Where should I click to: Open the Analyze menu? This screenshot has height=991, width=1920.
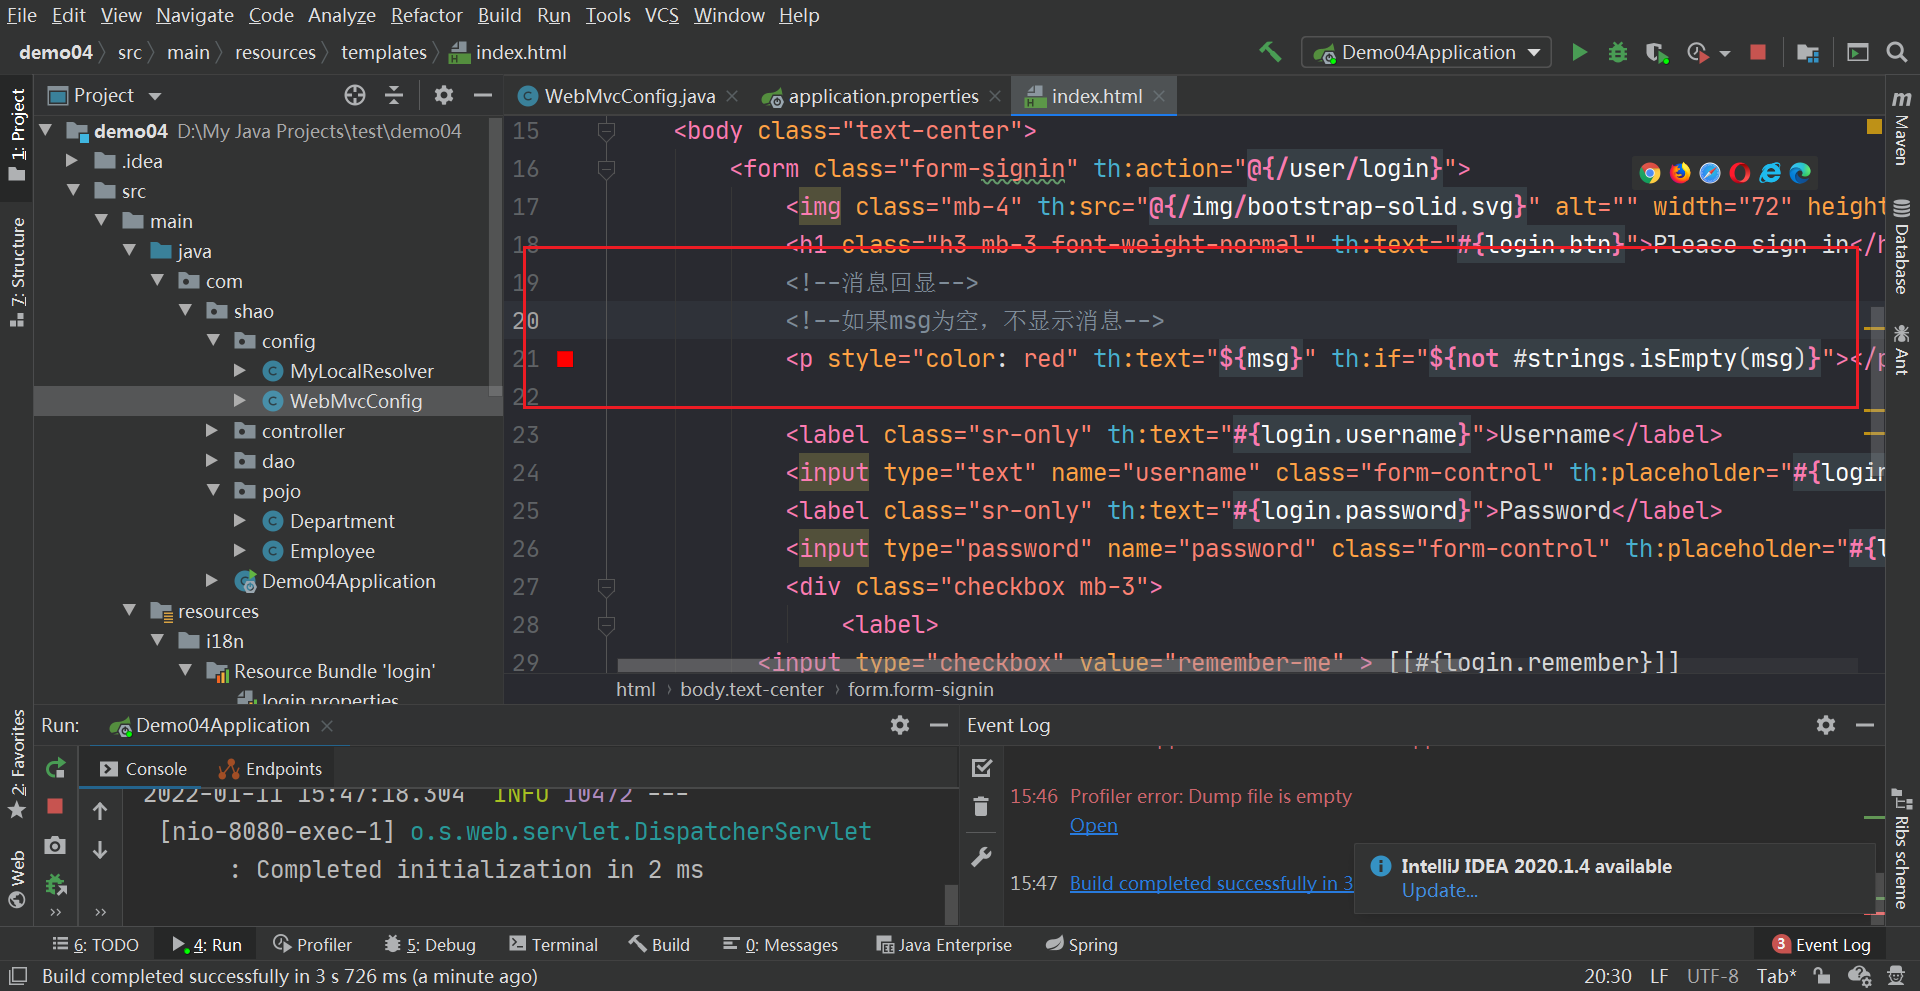click(342, 15)
